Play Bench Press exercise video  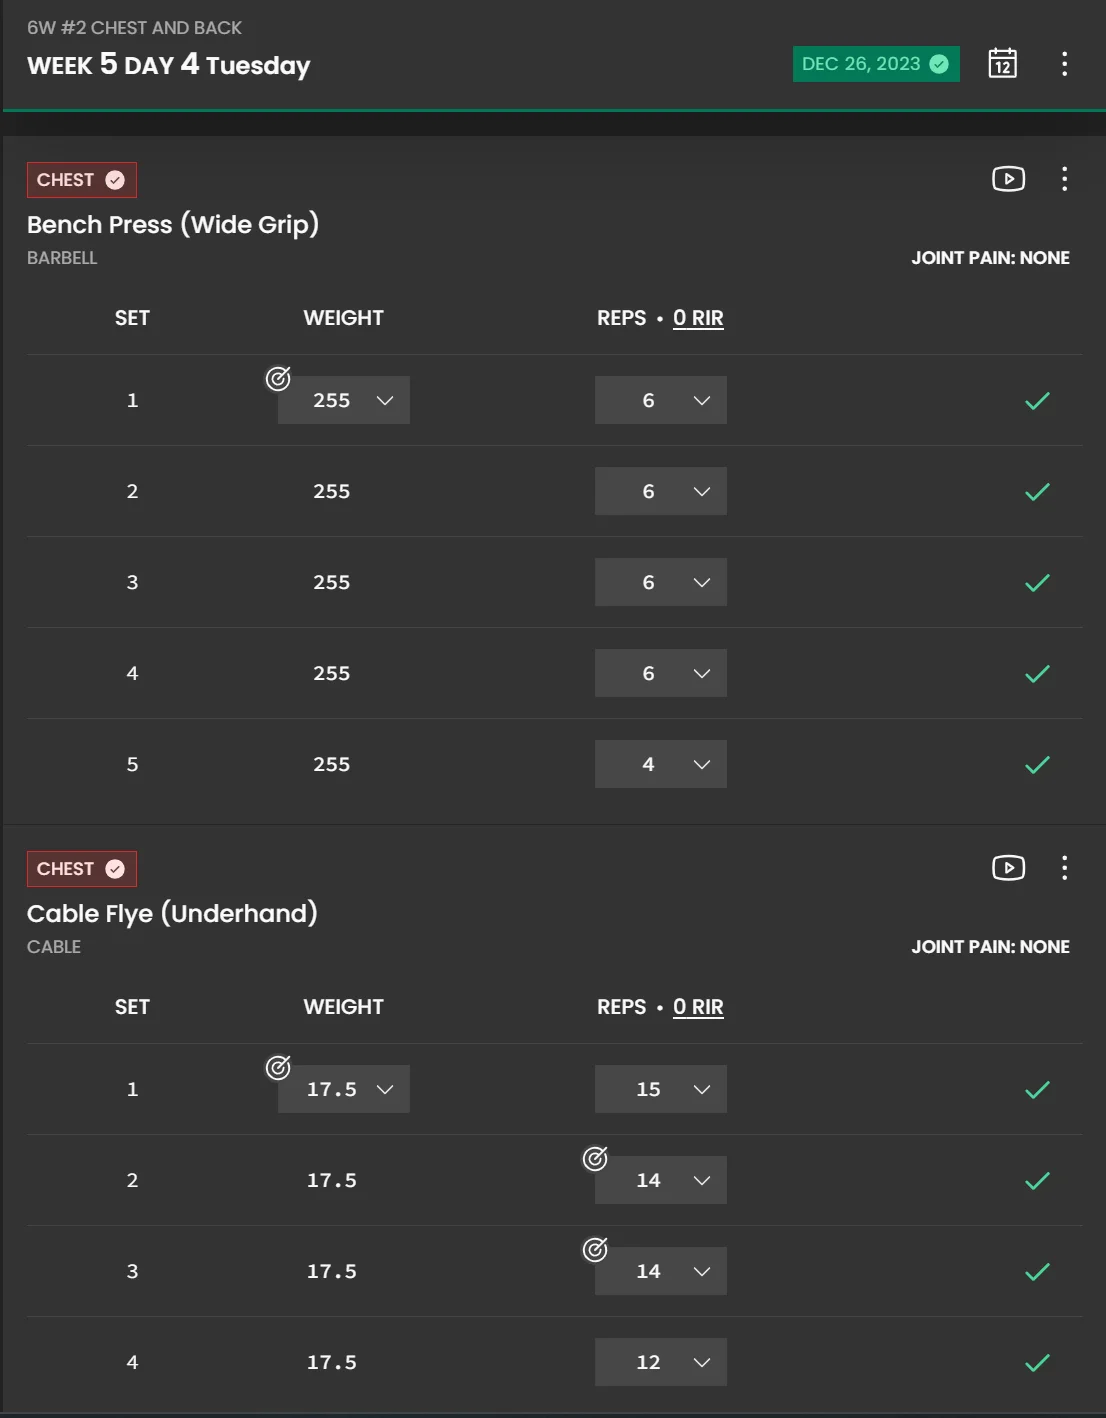(1008, 179)
